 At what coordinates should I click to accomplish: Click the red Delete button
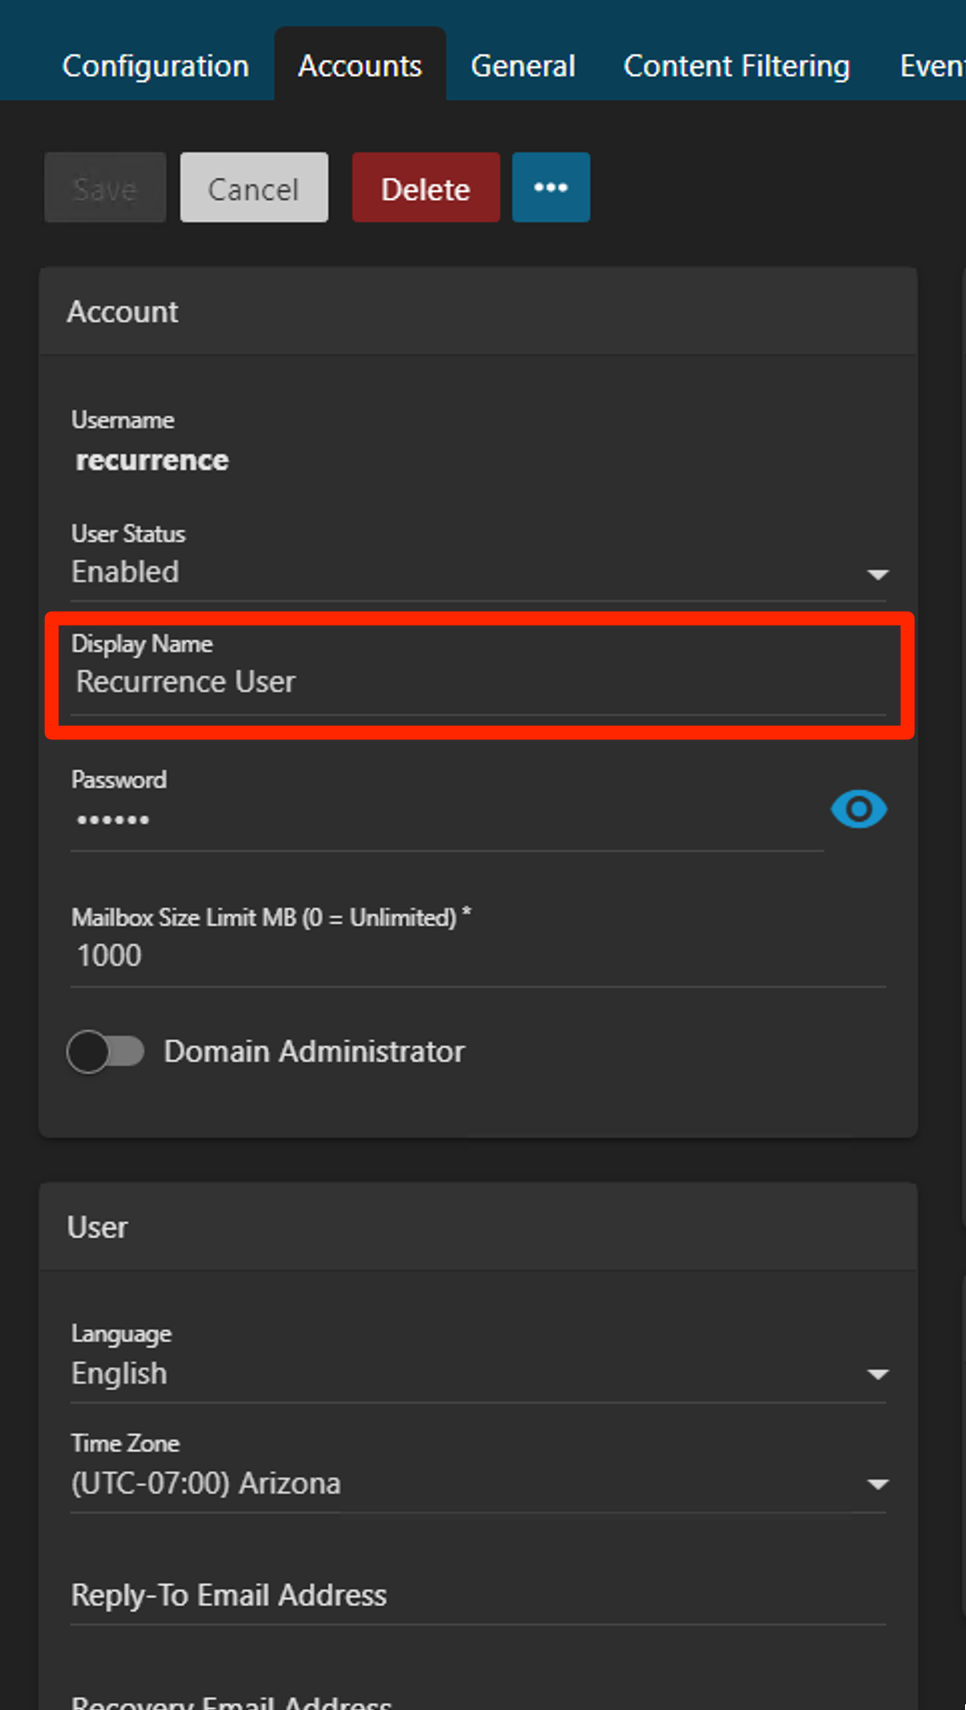[426, 188]
